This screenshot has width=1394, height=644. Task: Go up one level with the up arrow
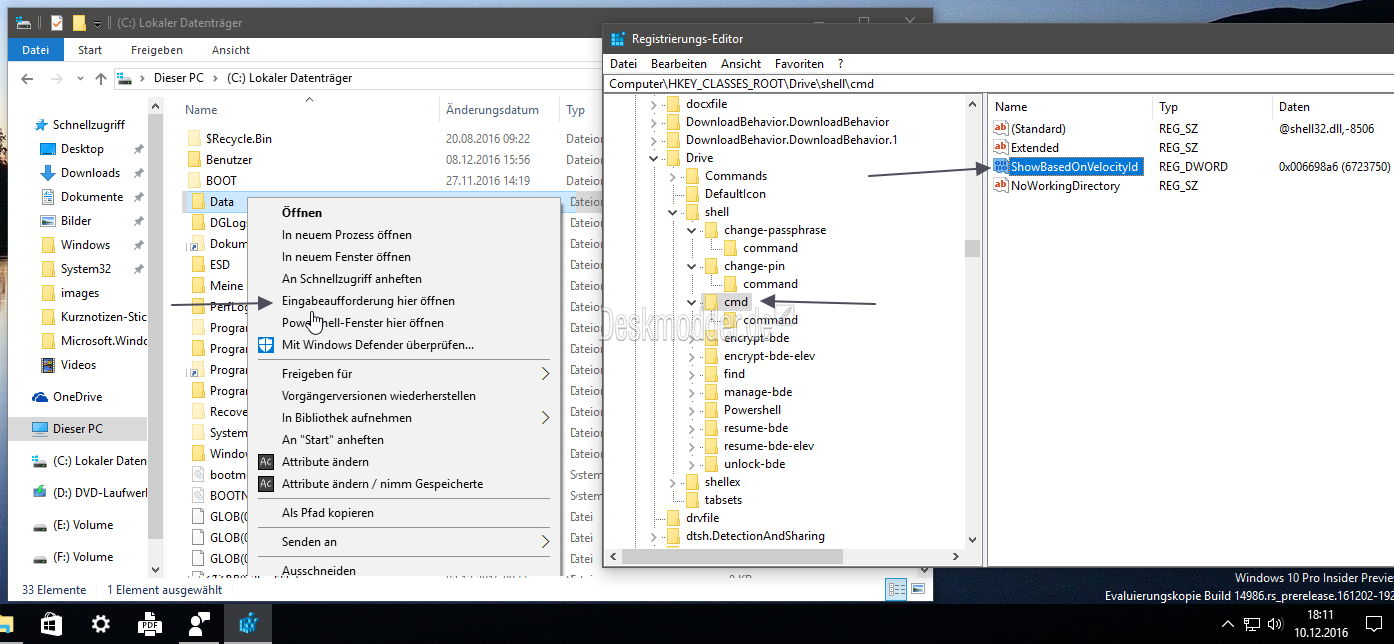(100, 78)
